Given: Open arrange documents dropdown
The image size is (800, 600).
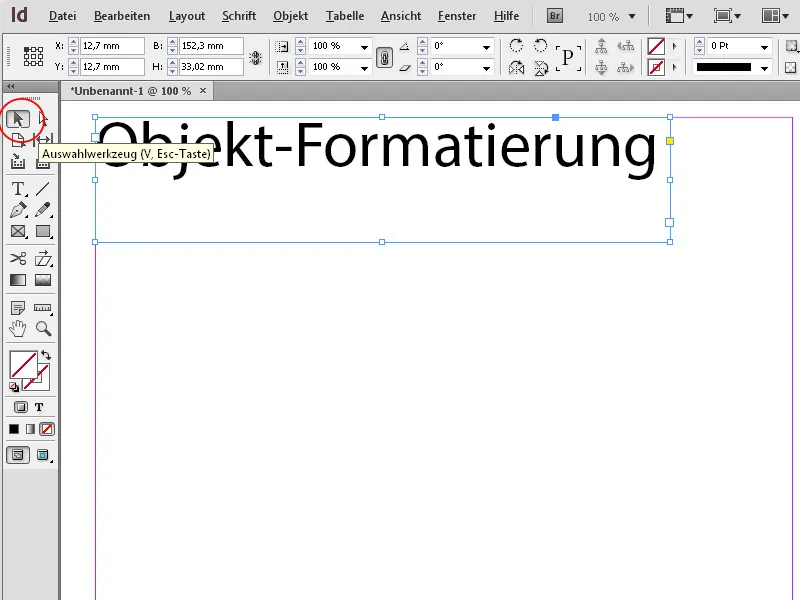Looking at the screenshot, I should pyautogui.click(x=775, y=16).
